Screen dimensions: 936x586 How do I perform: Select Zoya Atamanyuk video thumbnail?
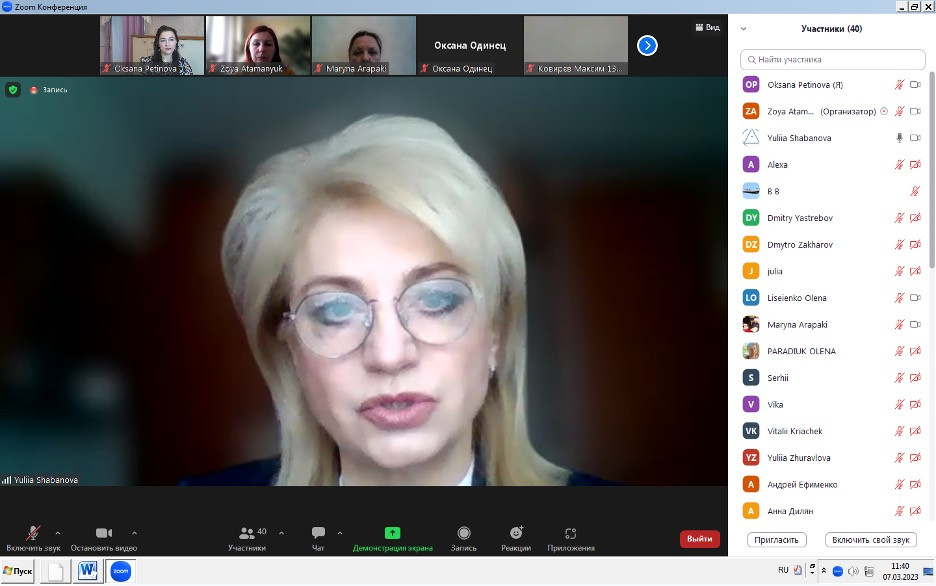[x=258, y=45]
